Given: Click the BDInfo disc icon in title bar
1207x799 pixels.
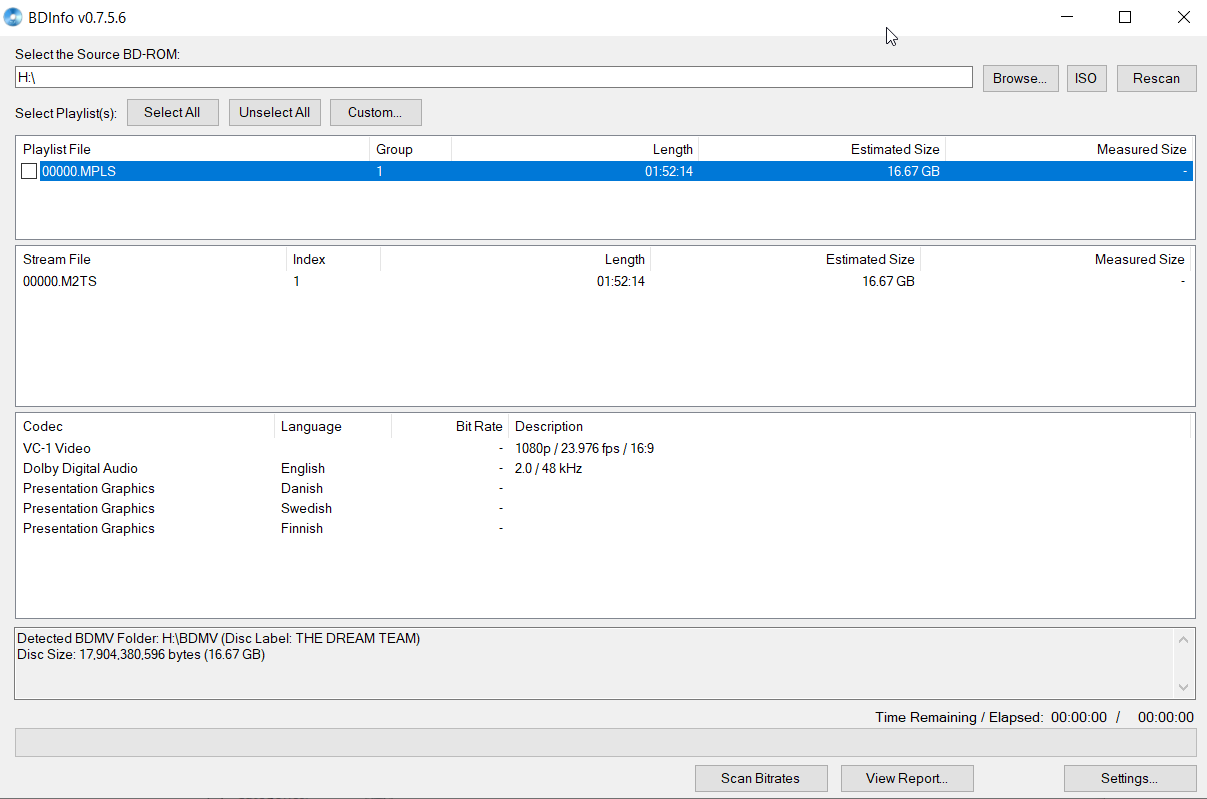Looking at the screenshot, I should click(13, 17).
